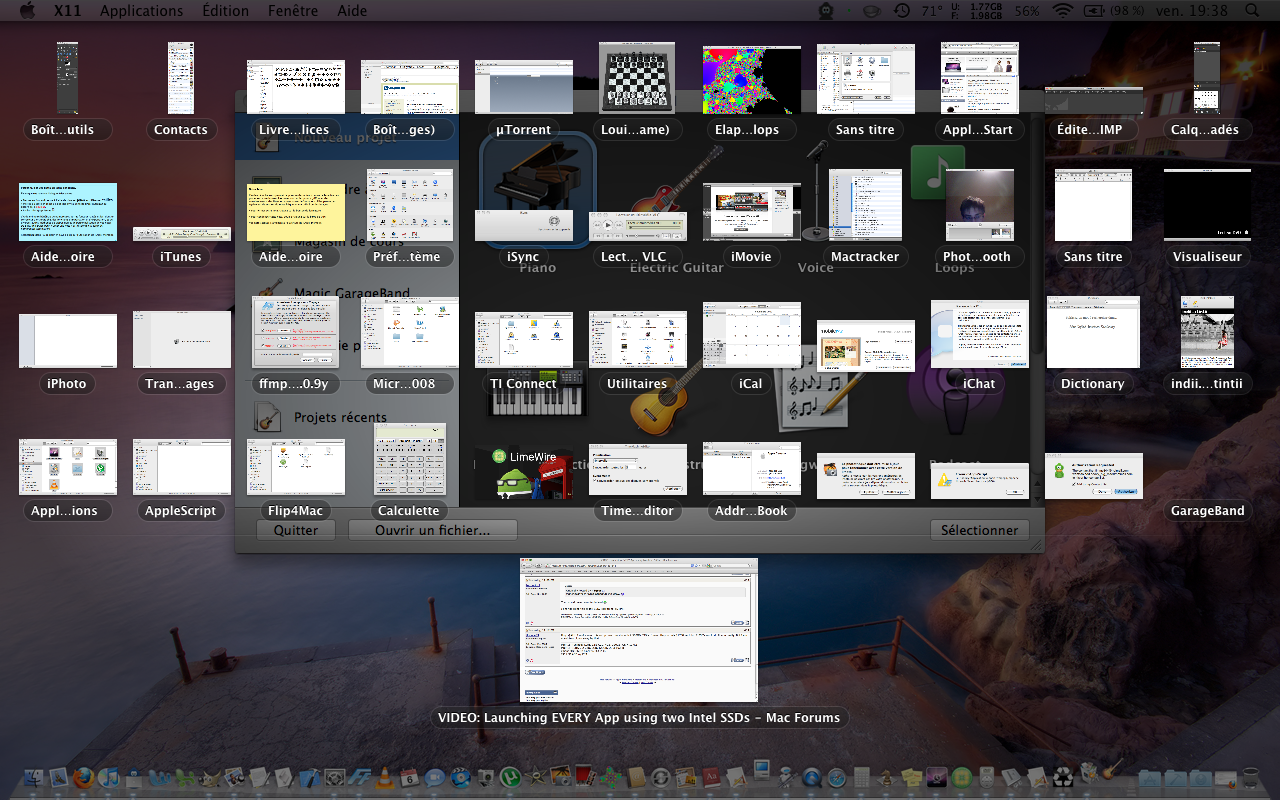
Task: Select the iCal calendar window thumbnail
Action: click(752, 335)
